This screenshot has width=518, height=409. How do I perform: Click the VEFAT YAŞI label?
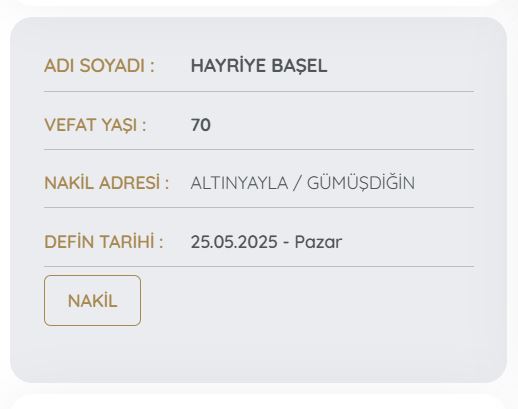(x=95, y=125)
